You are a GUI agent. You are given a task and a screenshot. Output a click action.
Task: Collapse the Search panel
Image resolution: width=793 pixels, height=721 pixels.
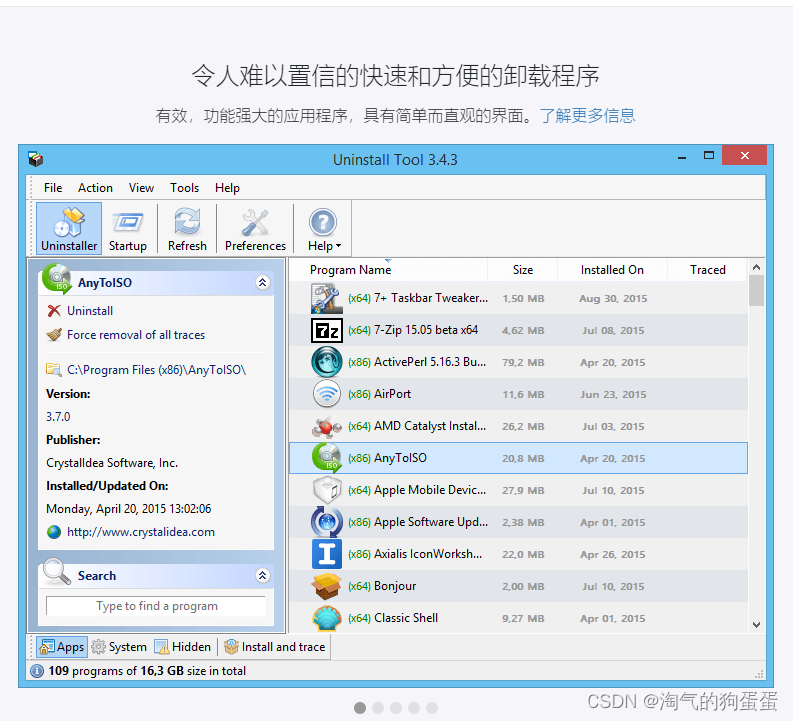tap(262, 575)
